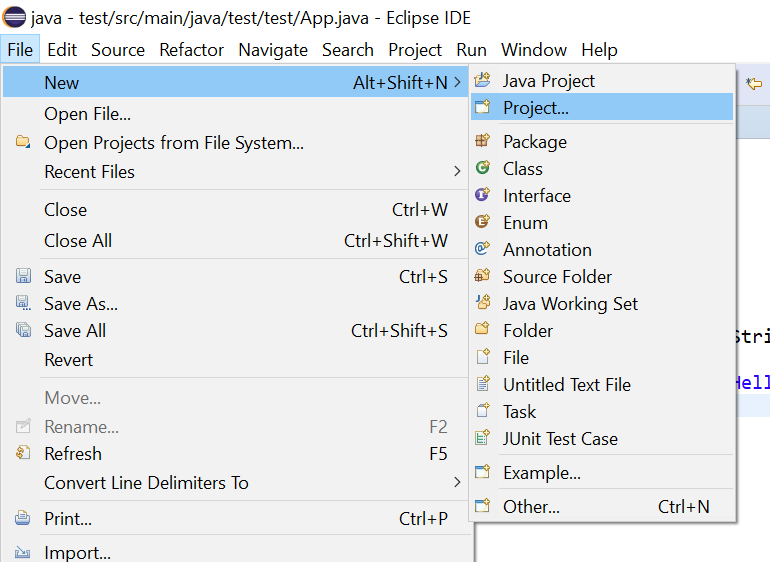Click the brown Enum icon

point(482,222)
